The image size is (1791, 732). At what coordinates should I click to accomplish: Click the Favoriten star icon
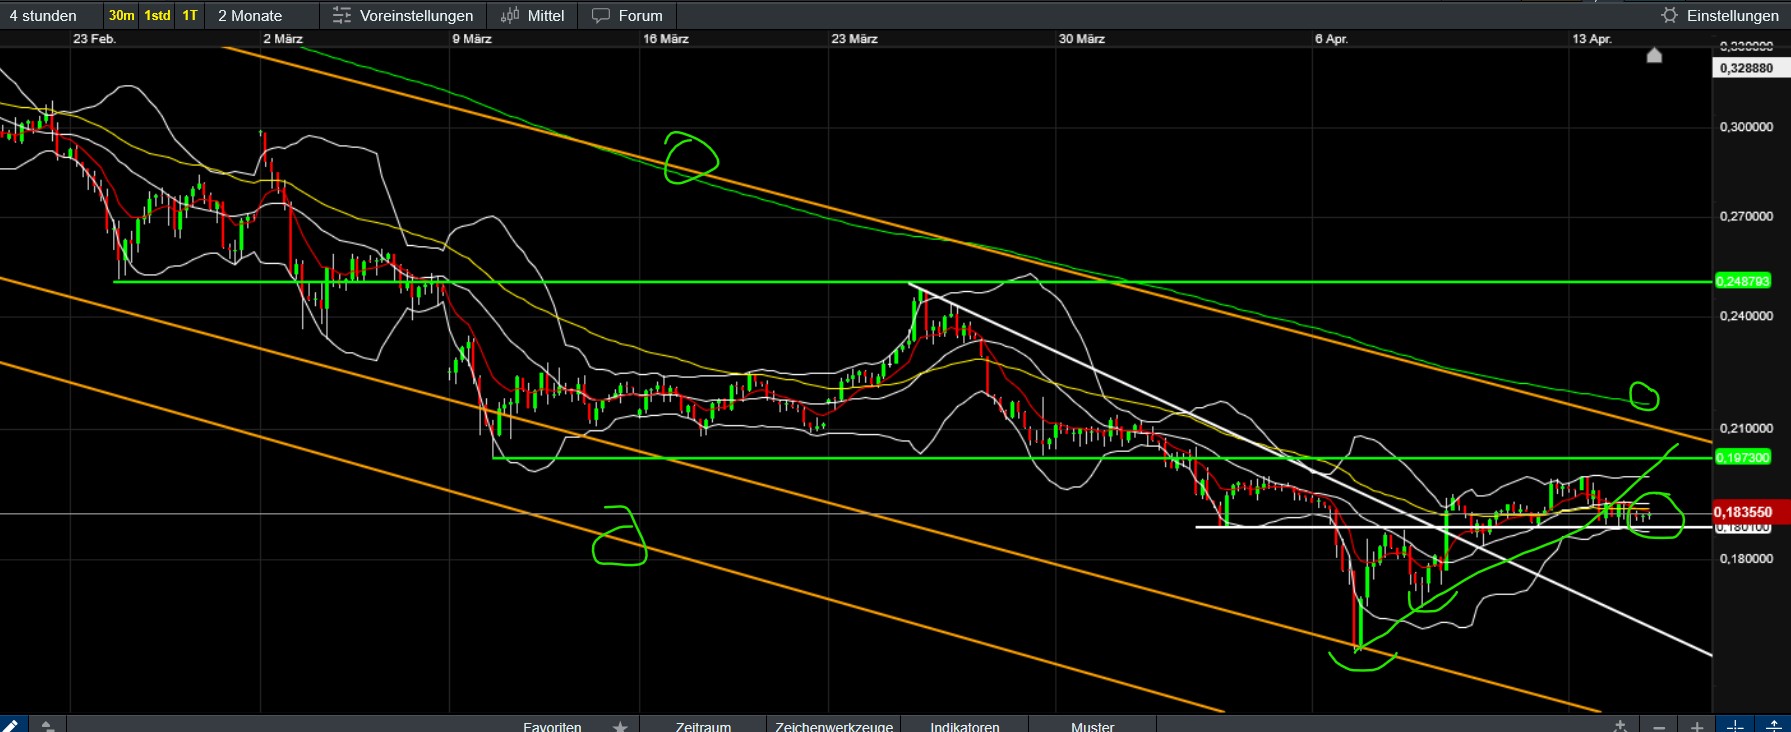[x=620, y=726]
